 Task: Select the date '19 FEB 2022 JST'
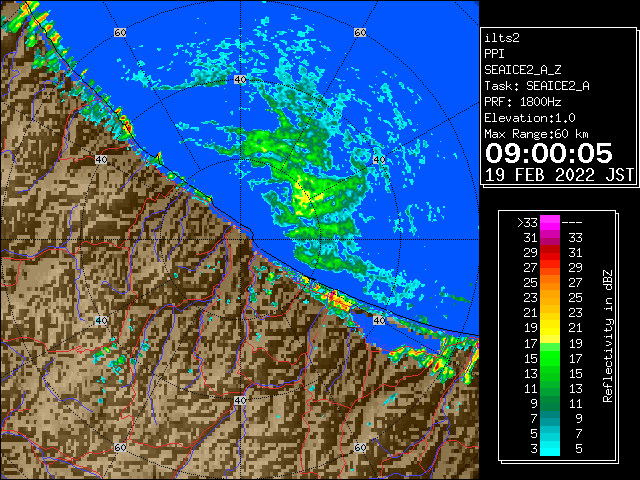[559, 175]
